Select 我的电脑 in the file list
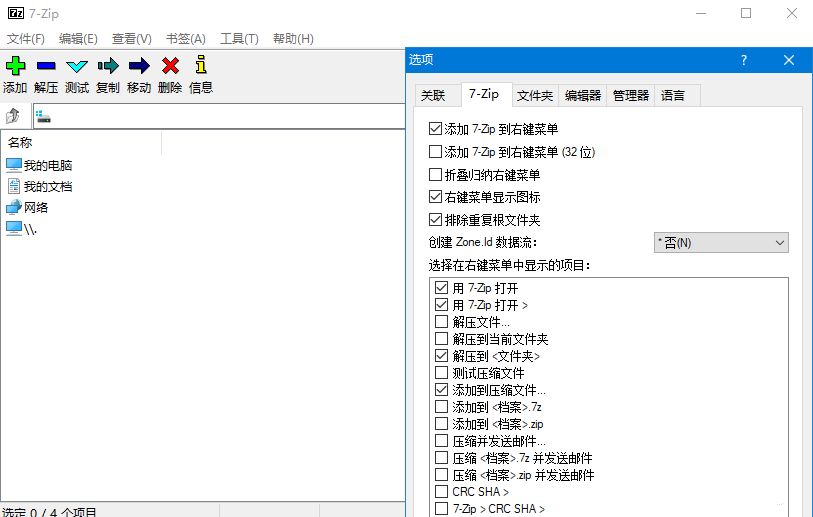 coord(47,165)
